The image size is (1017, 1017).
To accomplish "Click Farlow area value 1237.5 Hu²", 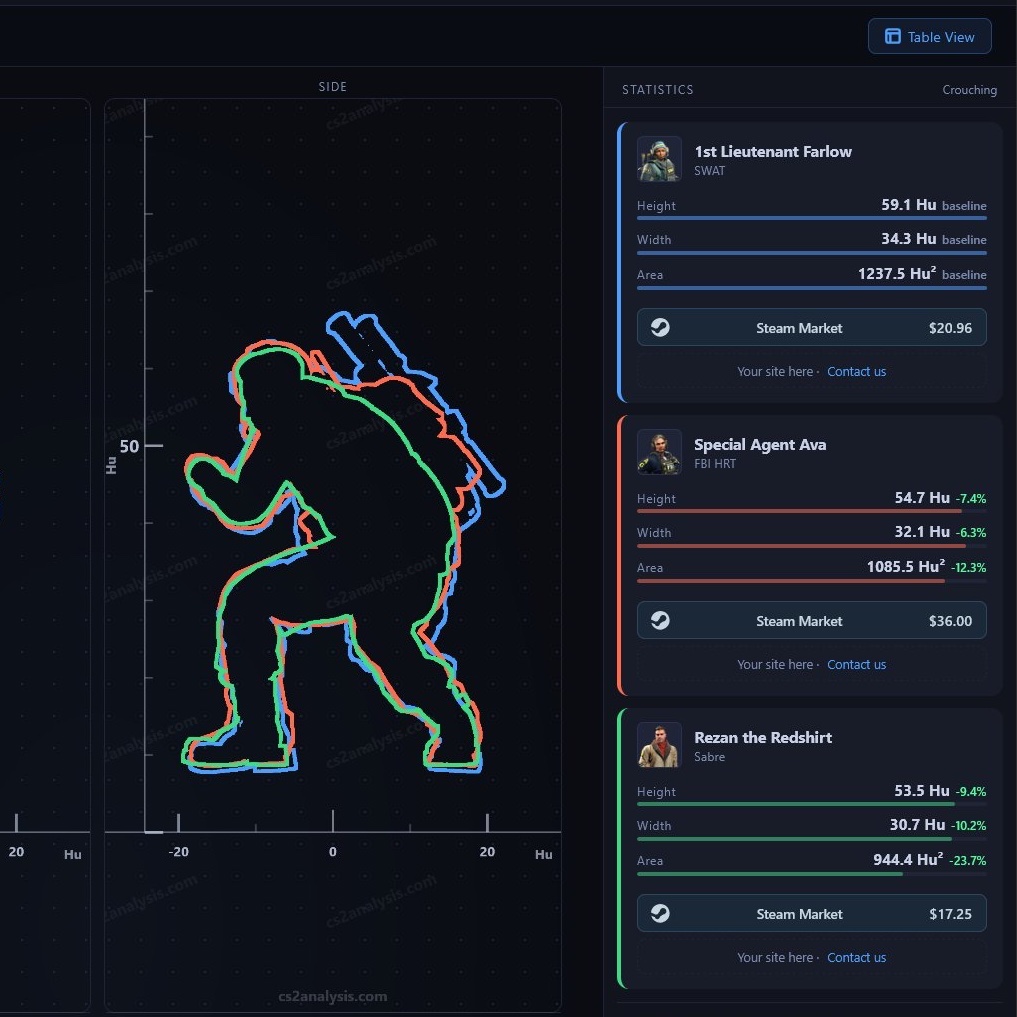I will tap(897, 273).
